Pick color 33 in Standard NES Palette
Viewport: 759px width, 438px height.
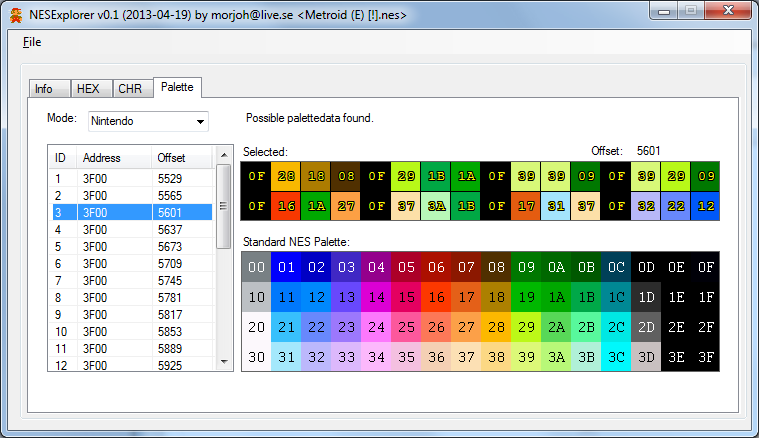pyautogui.click(x=346, y=357)
